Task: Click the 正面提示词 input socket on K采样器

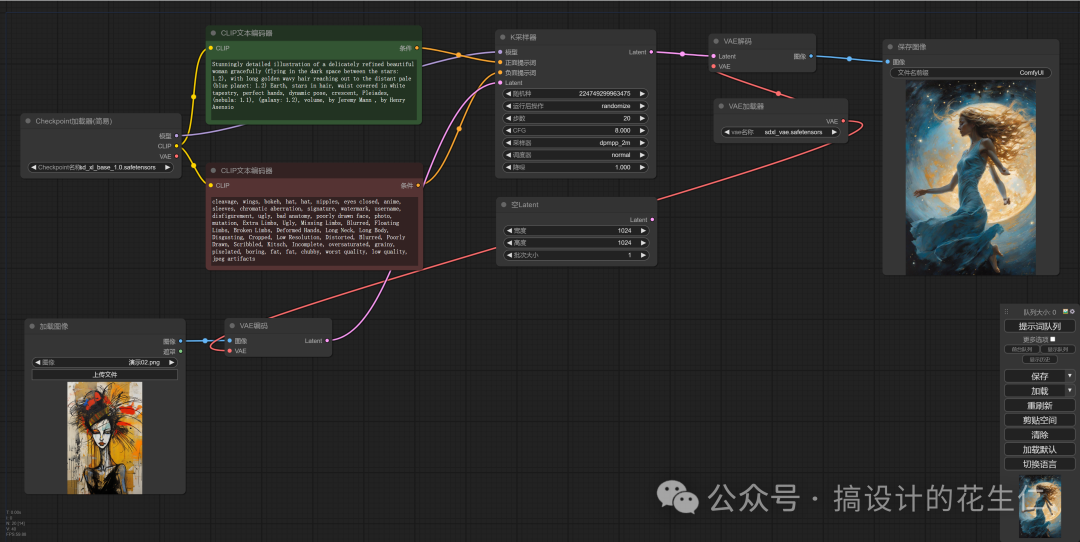Action: [x=500, y=63]
